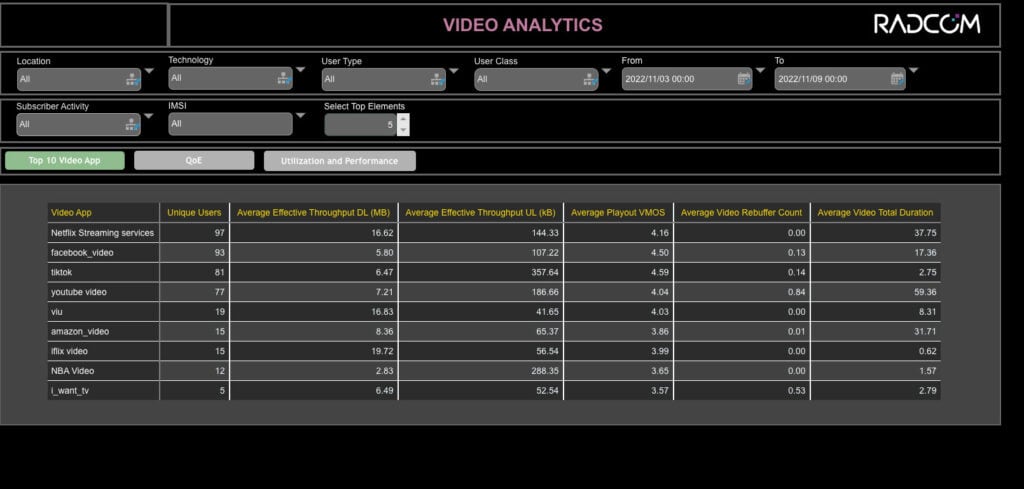1024x489 pixels.
Task: Click the Select Top Elements number field
Action: point(360,125)
